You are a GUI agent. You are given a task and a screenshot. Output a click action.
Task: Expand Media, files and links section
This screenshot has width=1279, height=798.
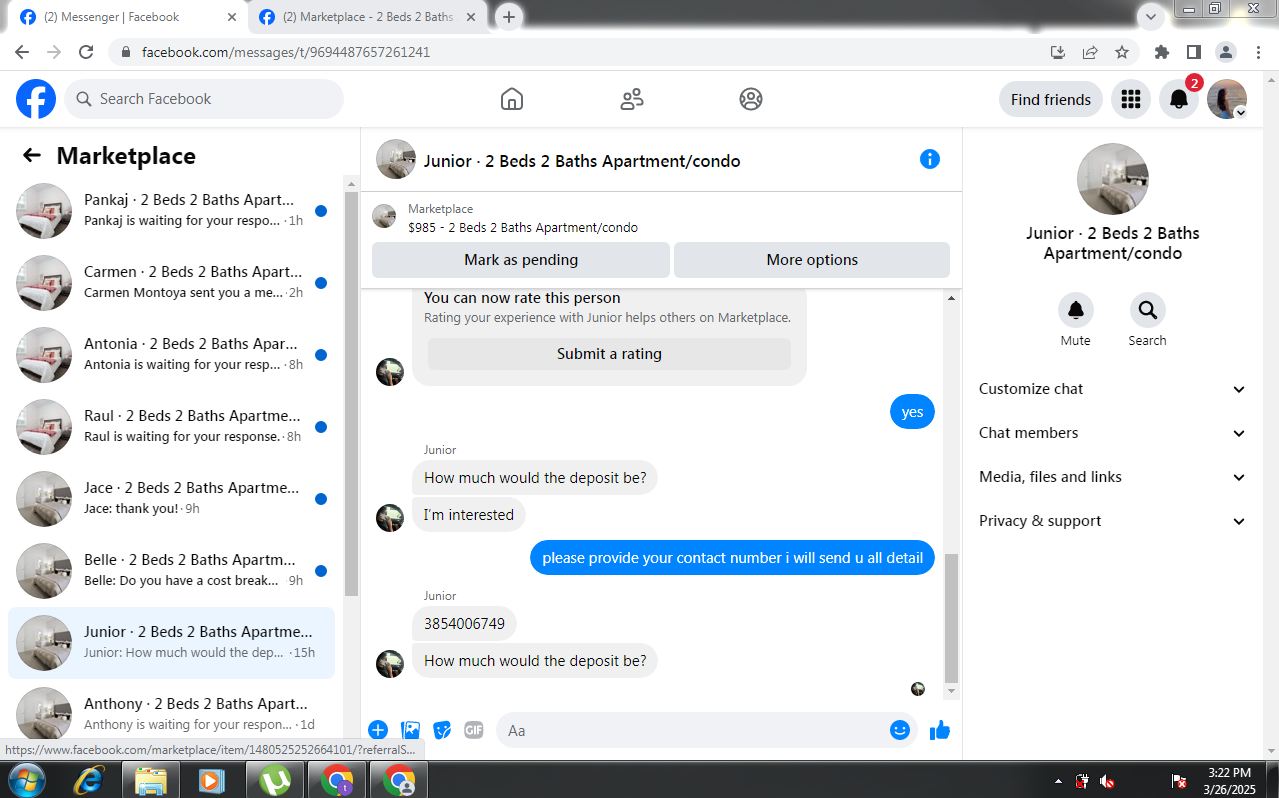point(1113,477)
